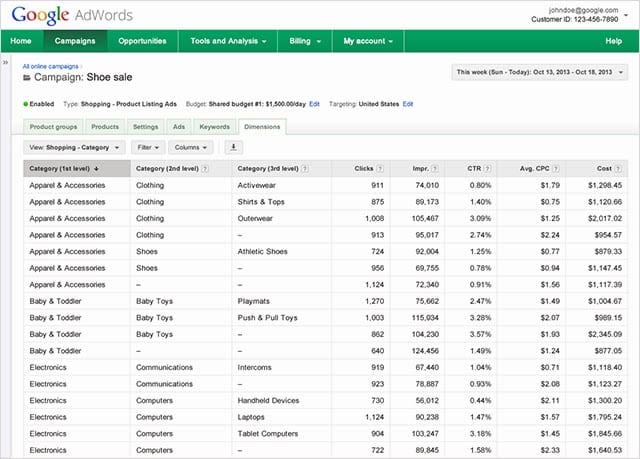Click help icon next to Category (3rd level)

(x=305, y=169)
